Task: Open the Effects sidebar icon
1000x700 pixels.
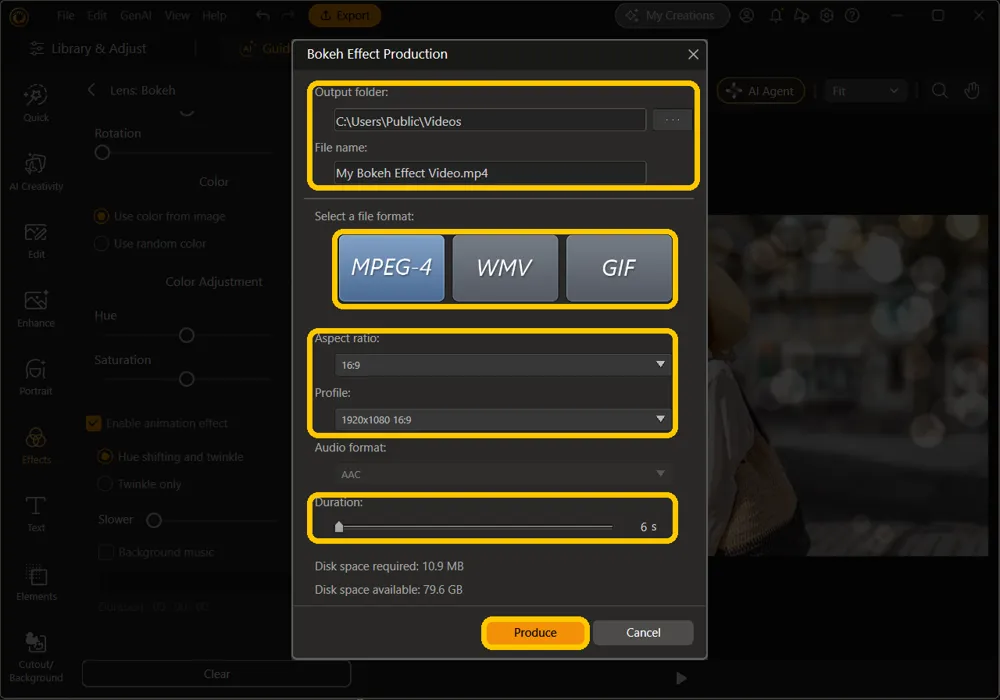Action: [36, 446]
